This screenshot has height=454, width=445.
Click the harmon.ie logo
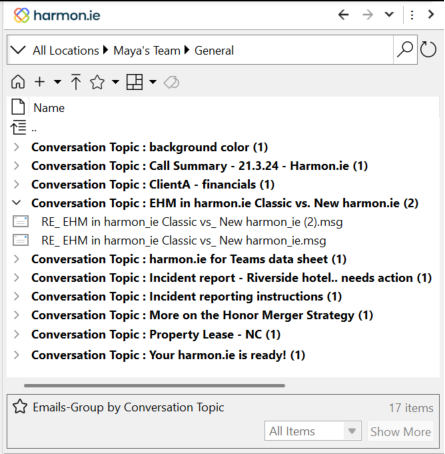point(57,15)
